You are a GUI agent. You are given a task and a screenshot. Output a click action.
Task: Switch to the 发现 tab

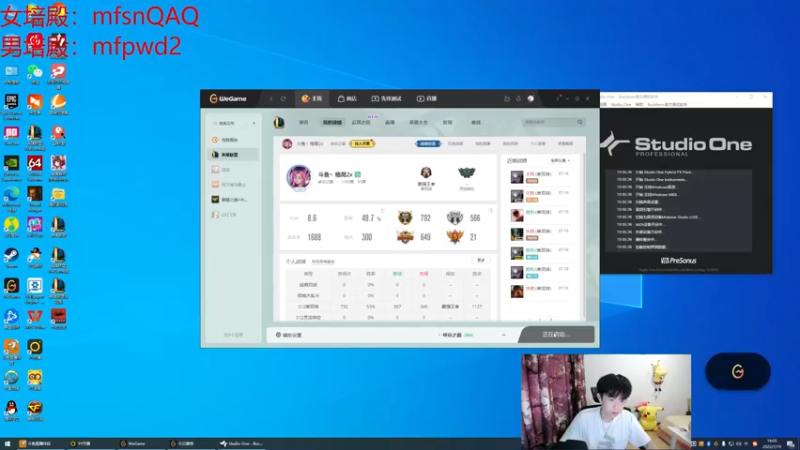coord(447,122)
